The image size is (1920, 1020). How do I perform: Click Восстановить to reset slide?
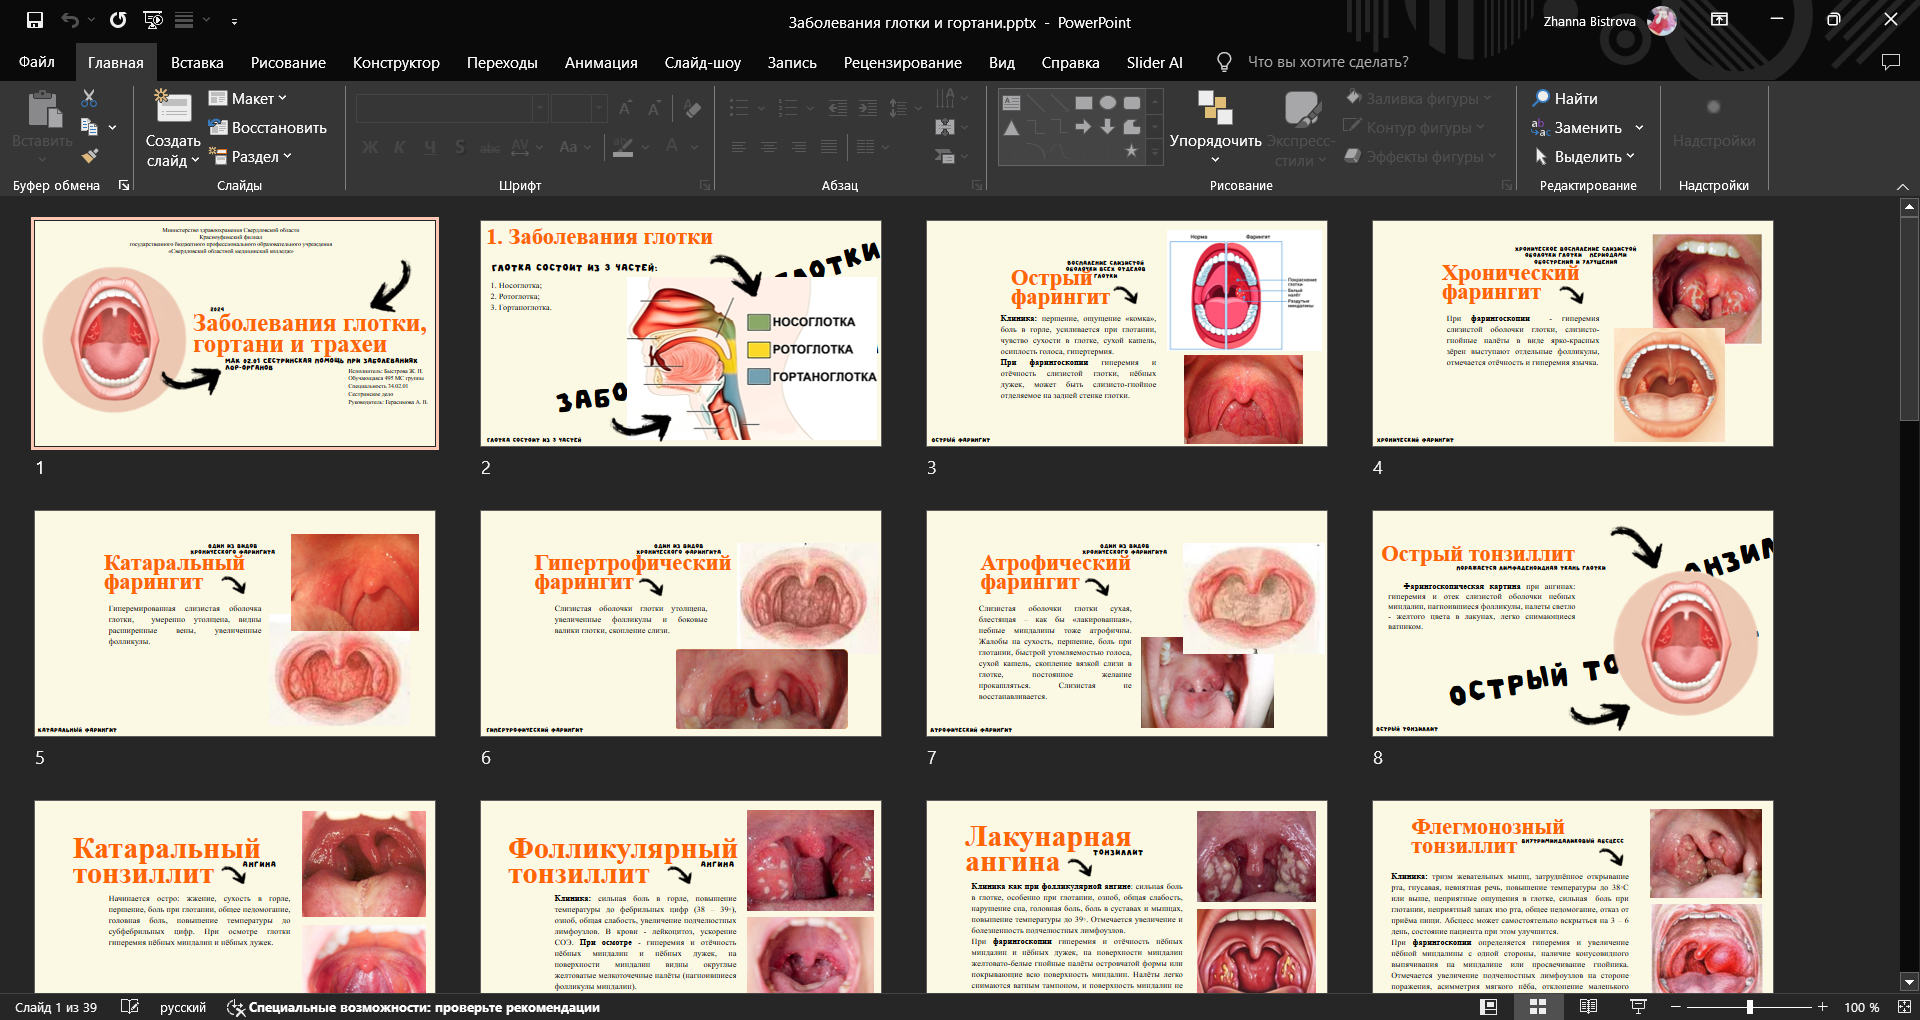coord(267,127)
